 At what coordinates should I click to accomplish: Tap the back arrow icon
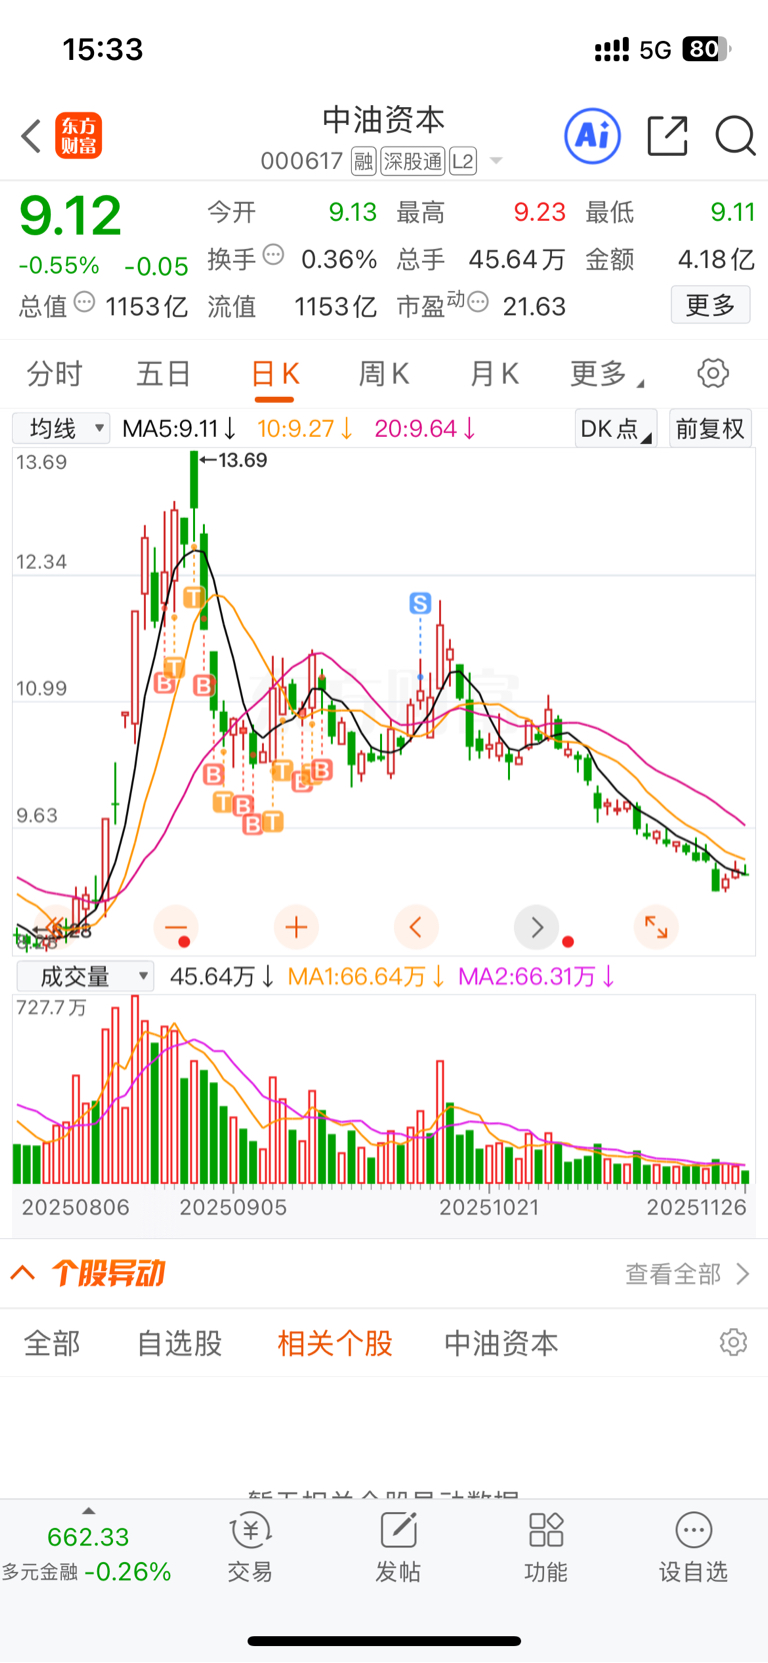[x=31, y=136]
